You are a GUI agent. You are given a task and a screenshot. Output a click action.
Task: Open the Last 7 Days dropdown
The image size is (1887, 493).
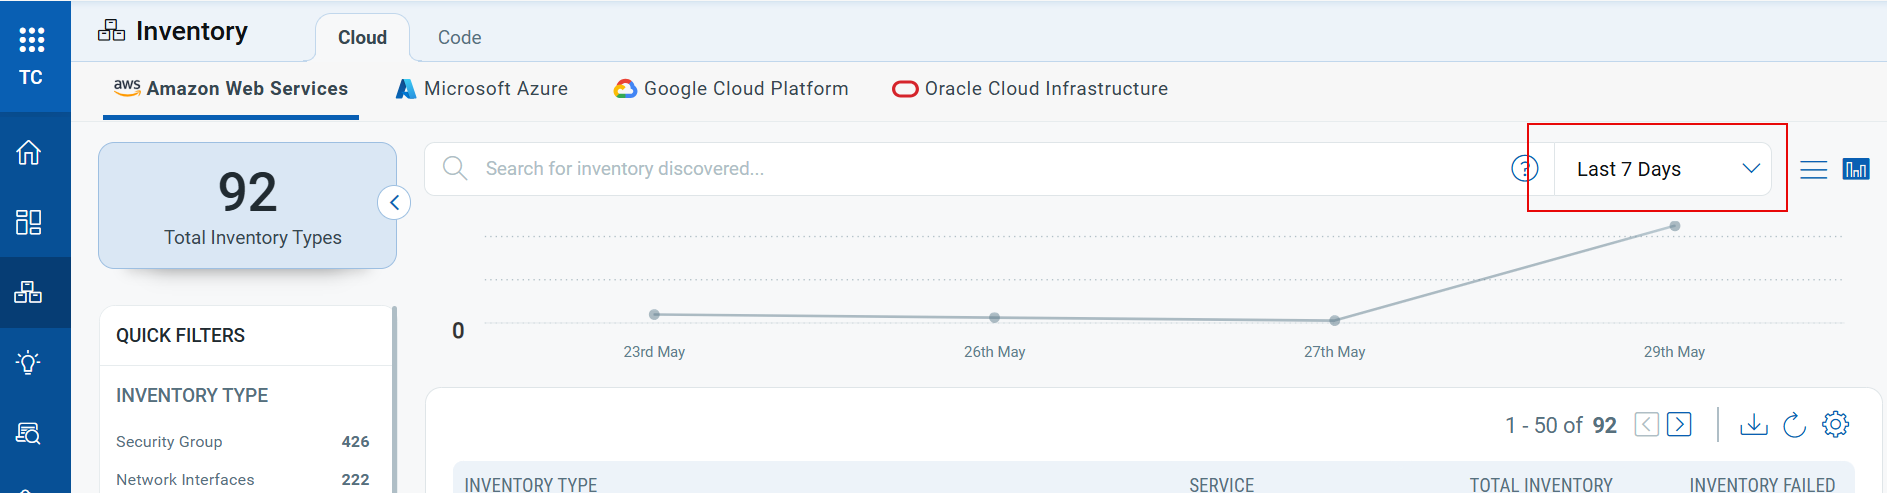1663,169
